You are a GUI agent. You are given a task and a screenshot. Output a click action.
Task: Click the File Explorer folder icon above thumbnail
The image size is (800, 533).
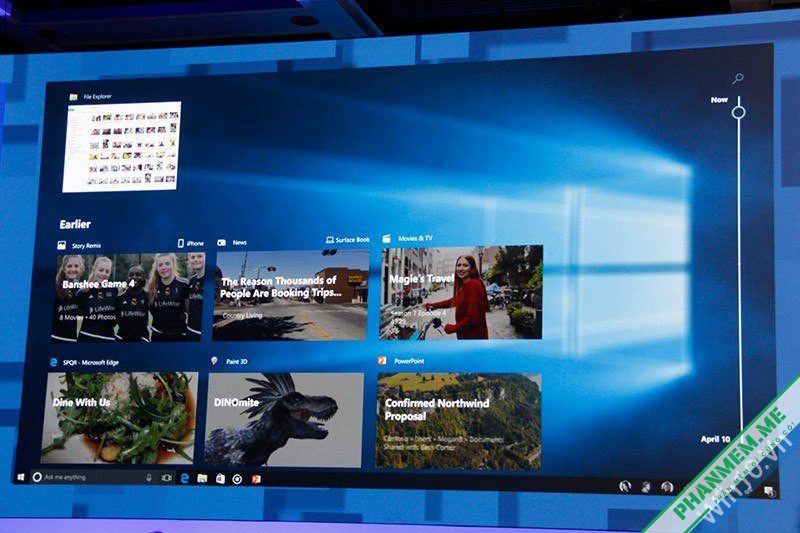point(73,97)
